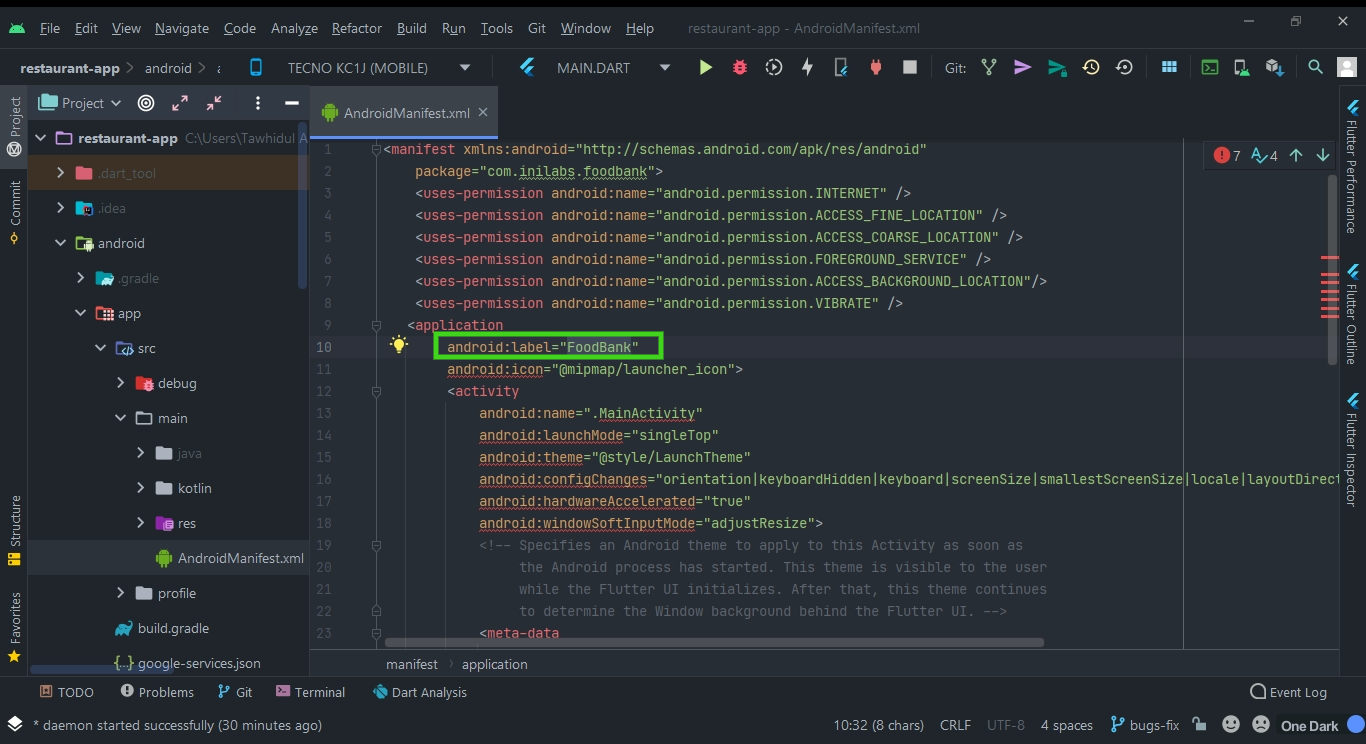The height and width of the screenshot is (744, 1366).
Task: Trigger Flutter hot reload lightning icon
Action: [x=807, y=67]
